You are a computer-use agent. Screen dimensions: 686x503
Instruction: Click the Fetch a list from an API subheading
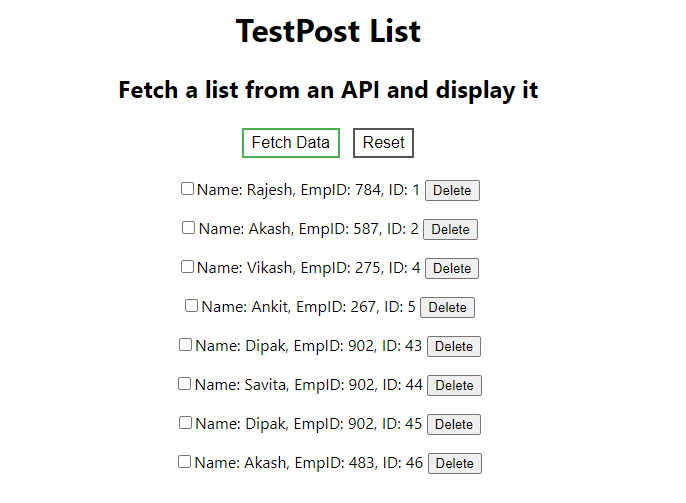tap(328, 90)
